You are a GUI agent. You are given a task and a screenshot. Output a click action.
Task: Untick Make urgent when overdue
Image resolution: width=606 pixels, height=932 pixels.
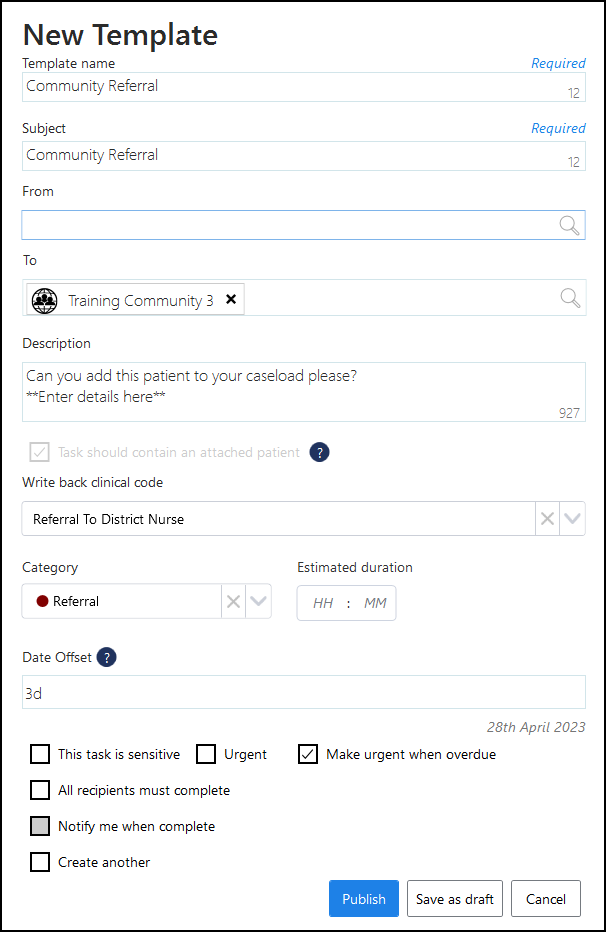point(308,754)
